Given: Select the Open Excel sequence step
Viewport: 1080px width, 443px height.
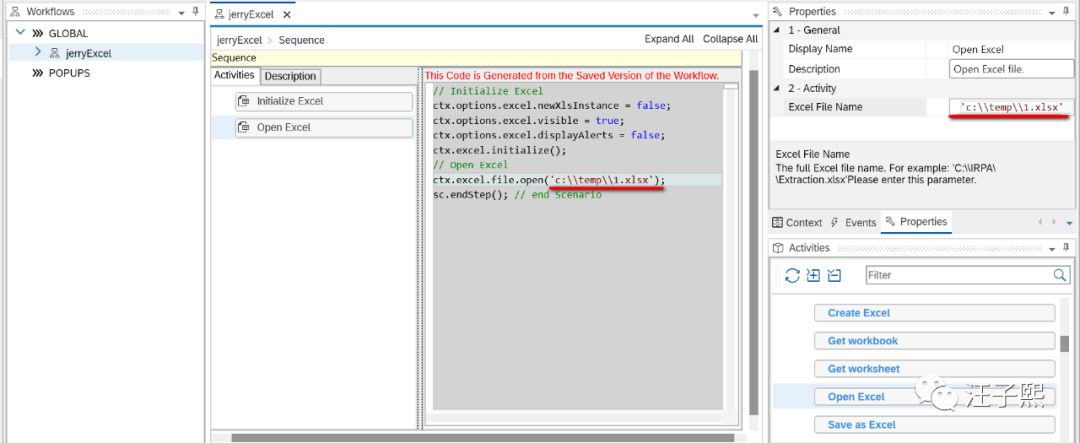Looking at the screenshot, I should point(324,127).
